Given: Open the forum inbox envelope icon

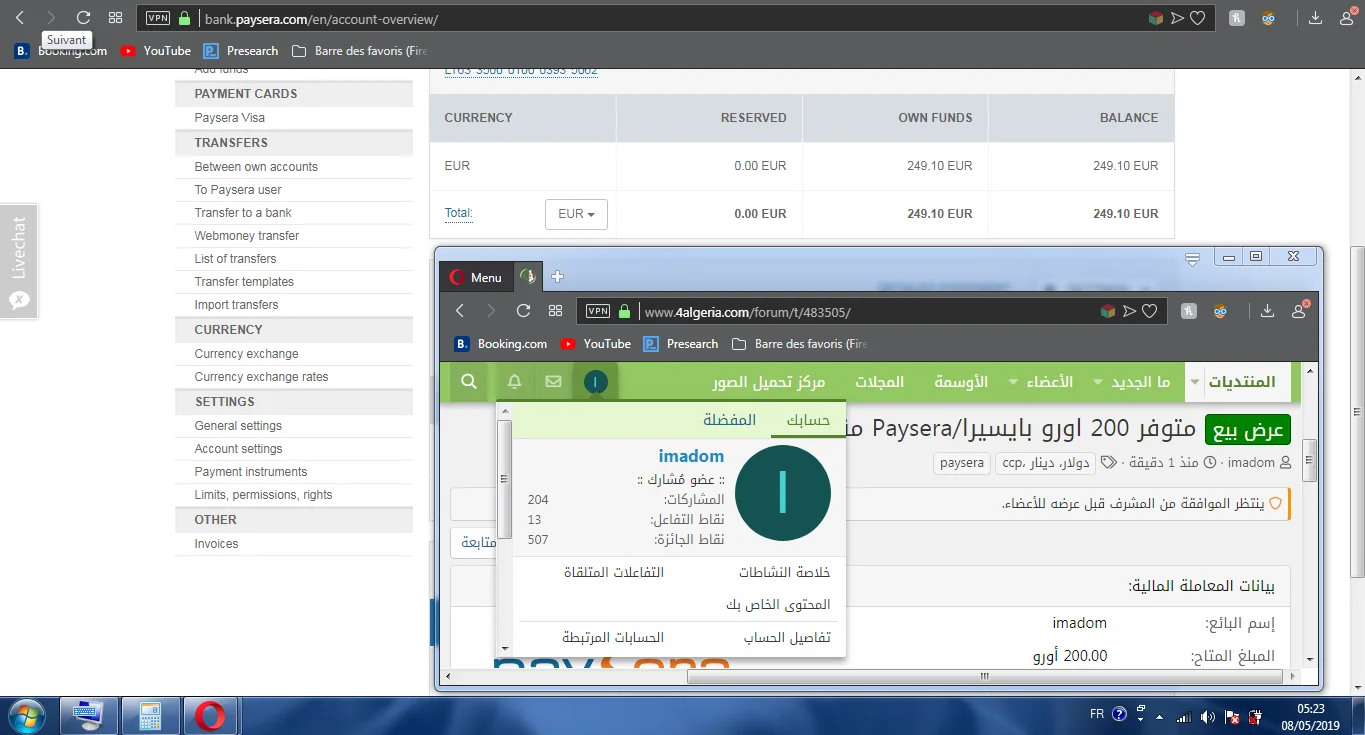Looking at the screenshot, I should (x=553, y=381).
